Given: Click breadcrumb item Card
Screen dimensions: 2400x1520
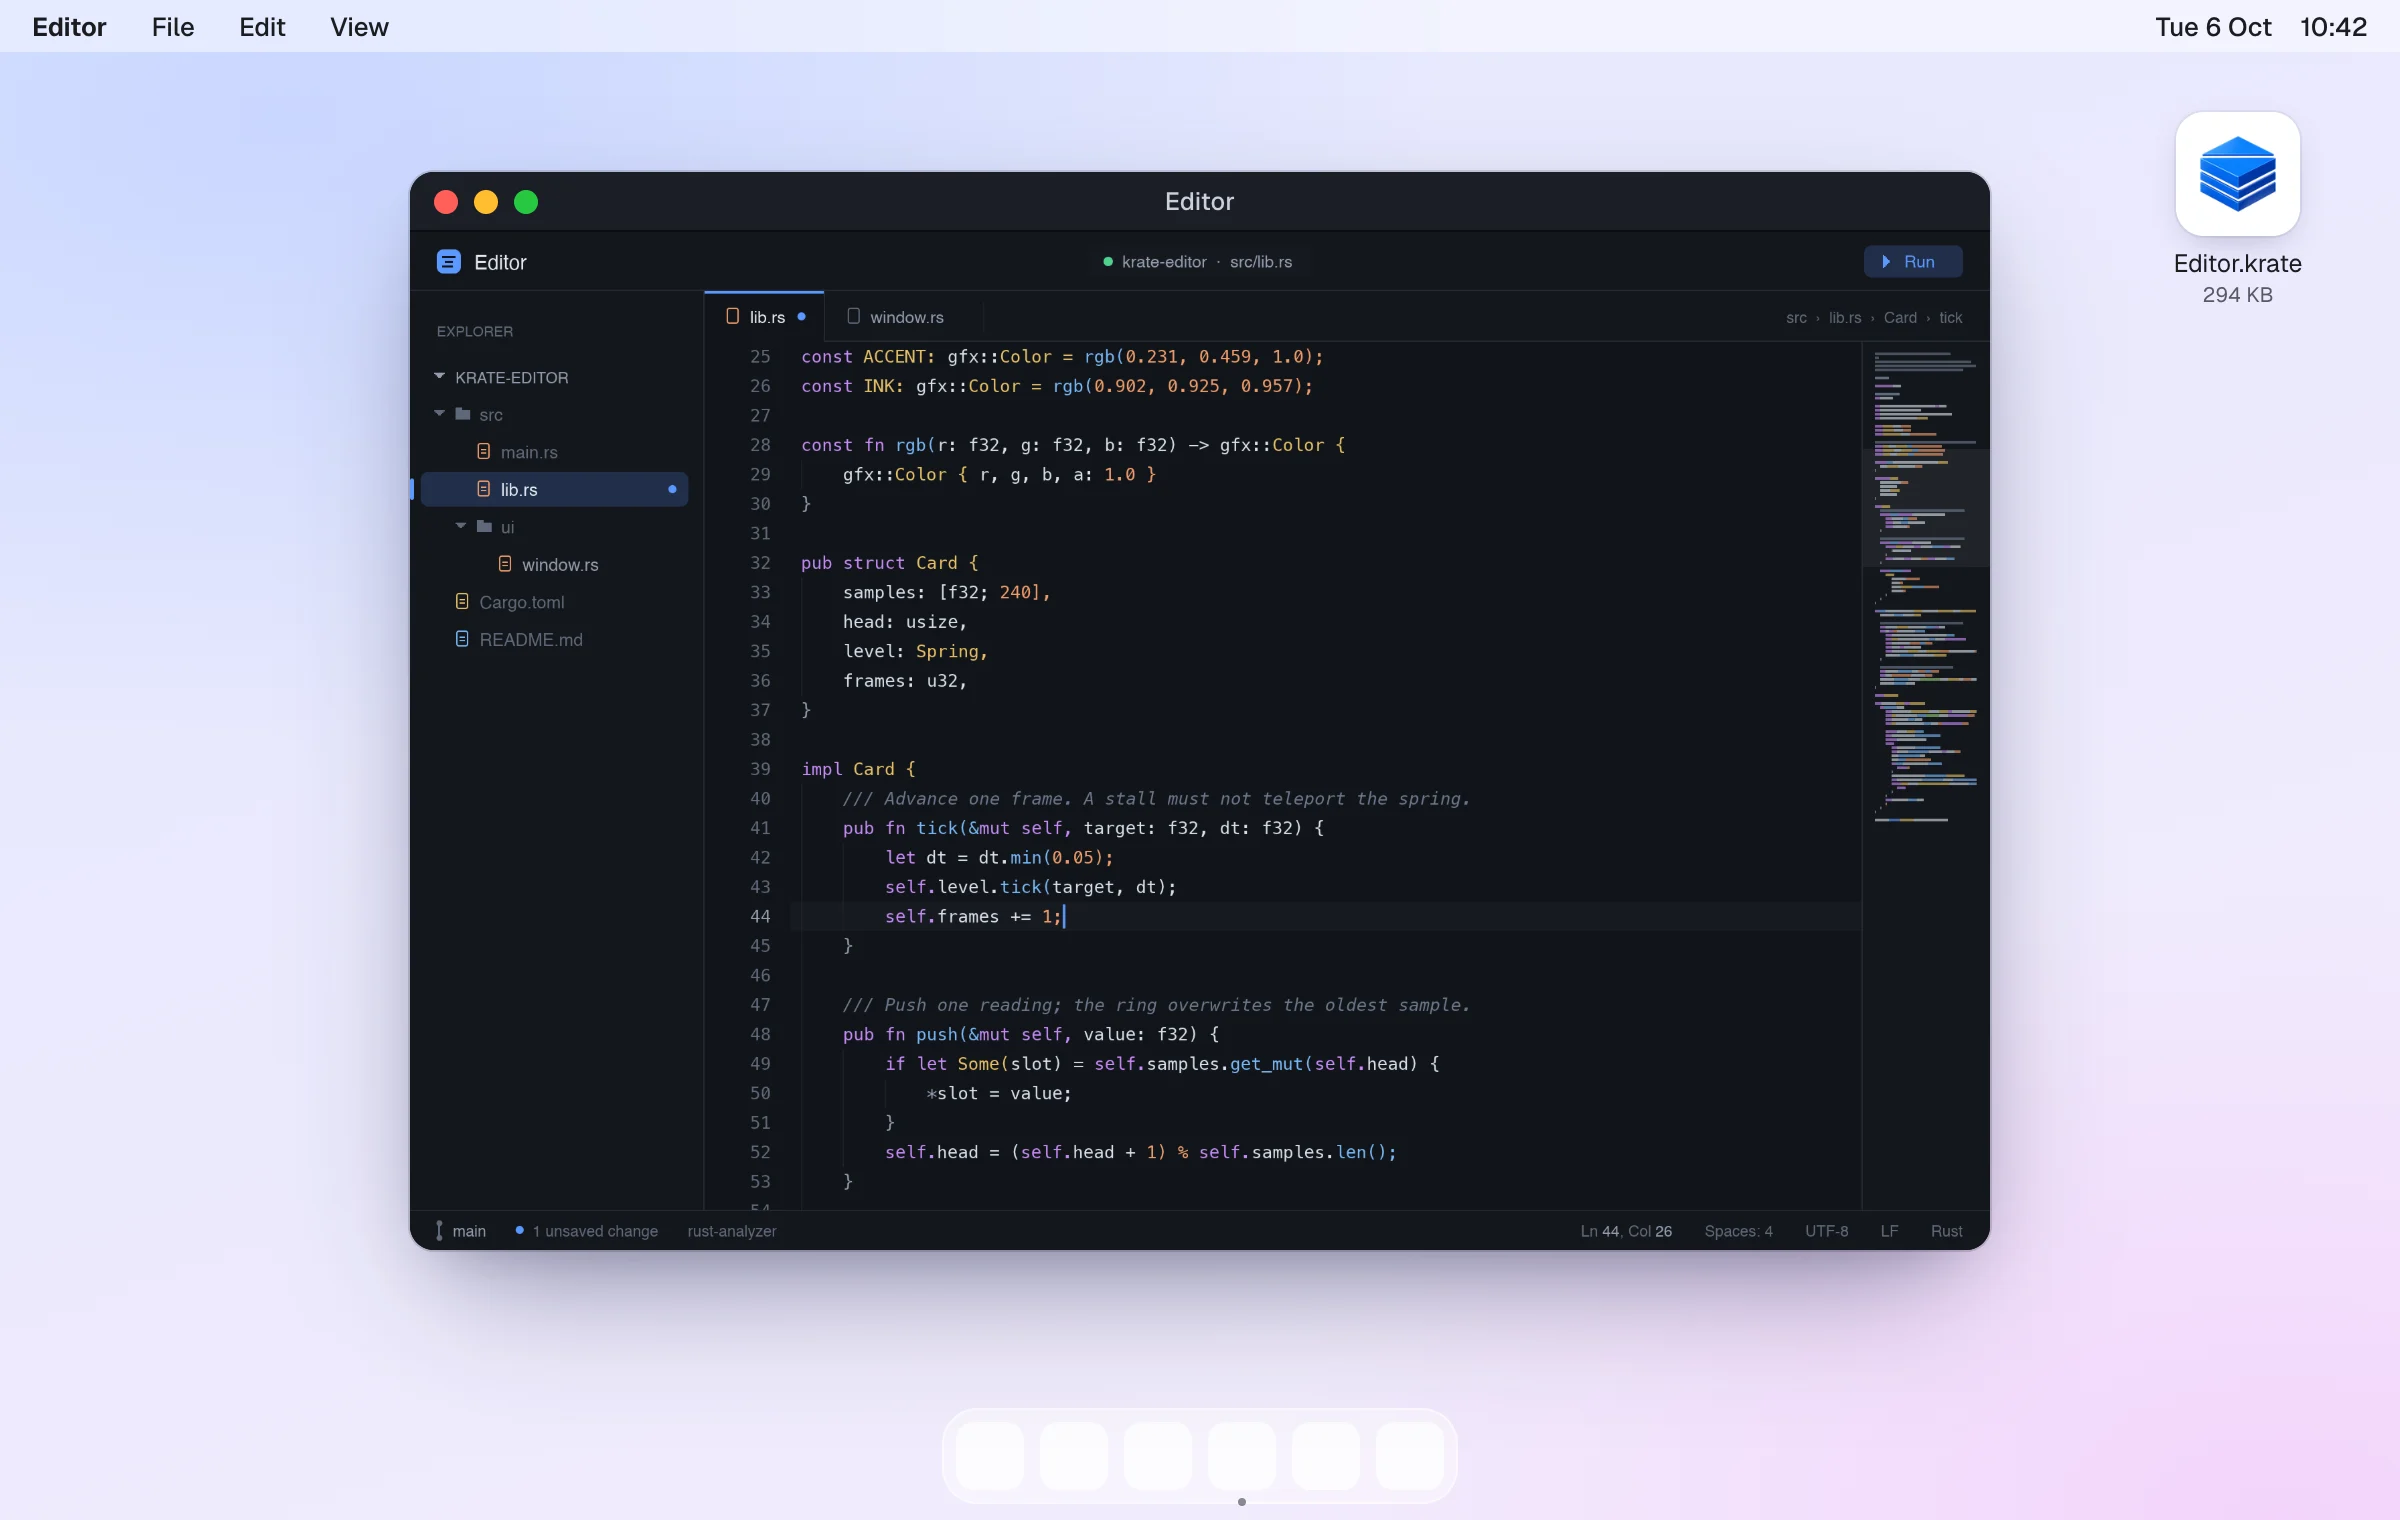Looking at the screenshot, I should (1900, 318).
